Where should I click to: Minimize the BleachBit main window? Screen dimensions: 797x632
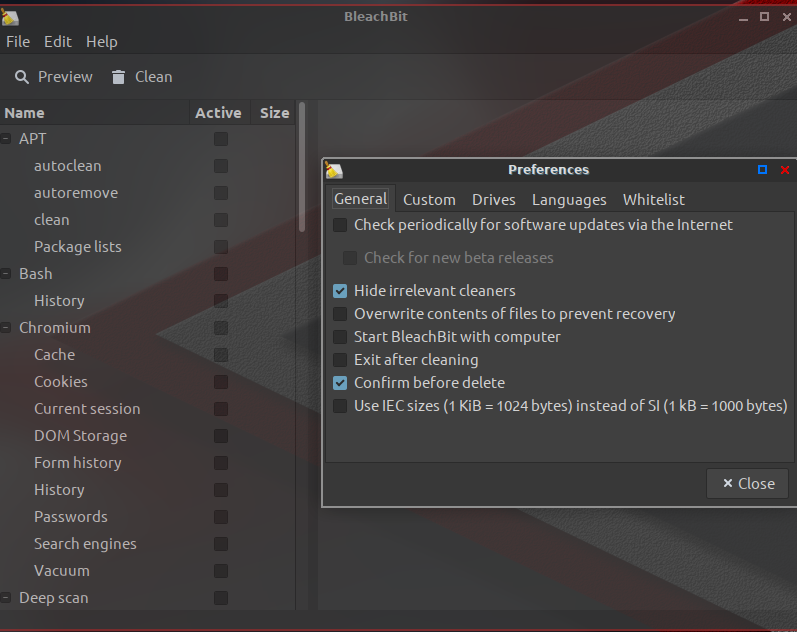coord(743,17)
